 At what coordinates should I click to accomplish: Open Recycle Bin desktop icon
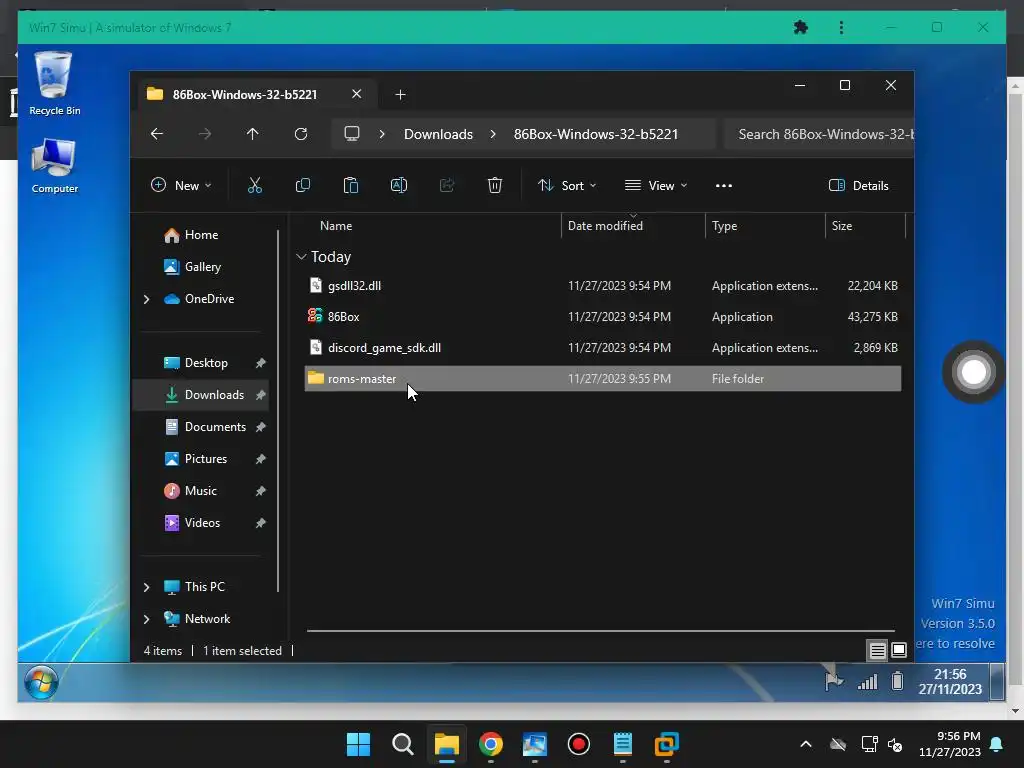[x=54, y=84]
